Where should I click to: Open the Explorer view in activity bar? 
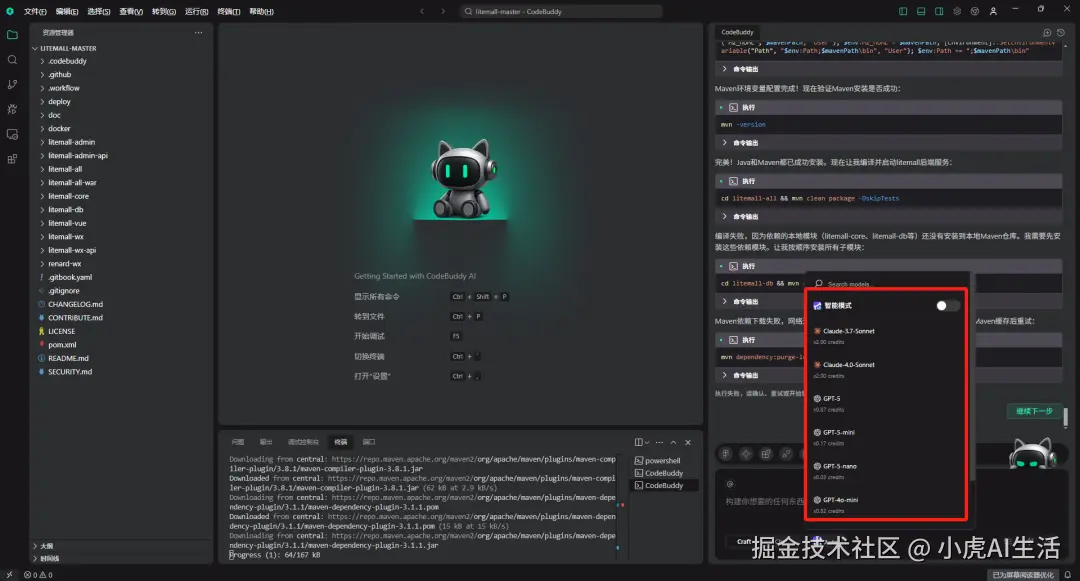click(x=12, y=35)
